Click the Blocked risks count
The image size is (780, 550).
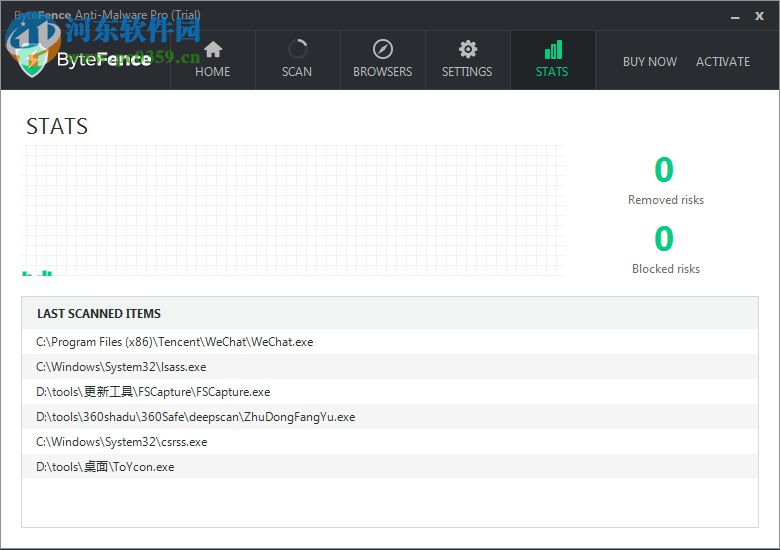point(664,239)
